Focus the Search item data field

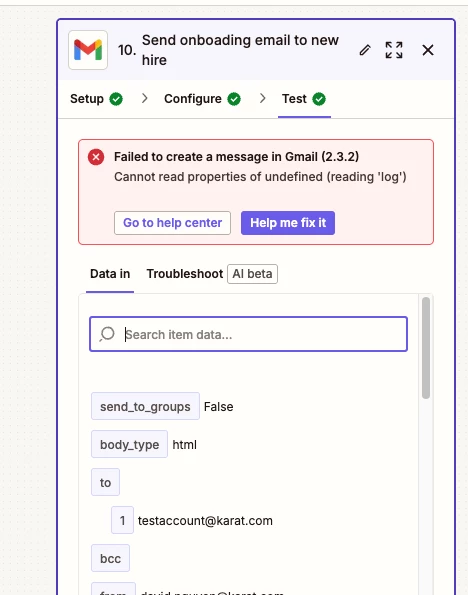coord(249,334)
